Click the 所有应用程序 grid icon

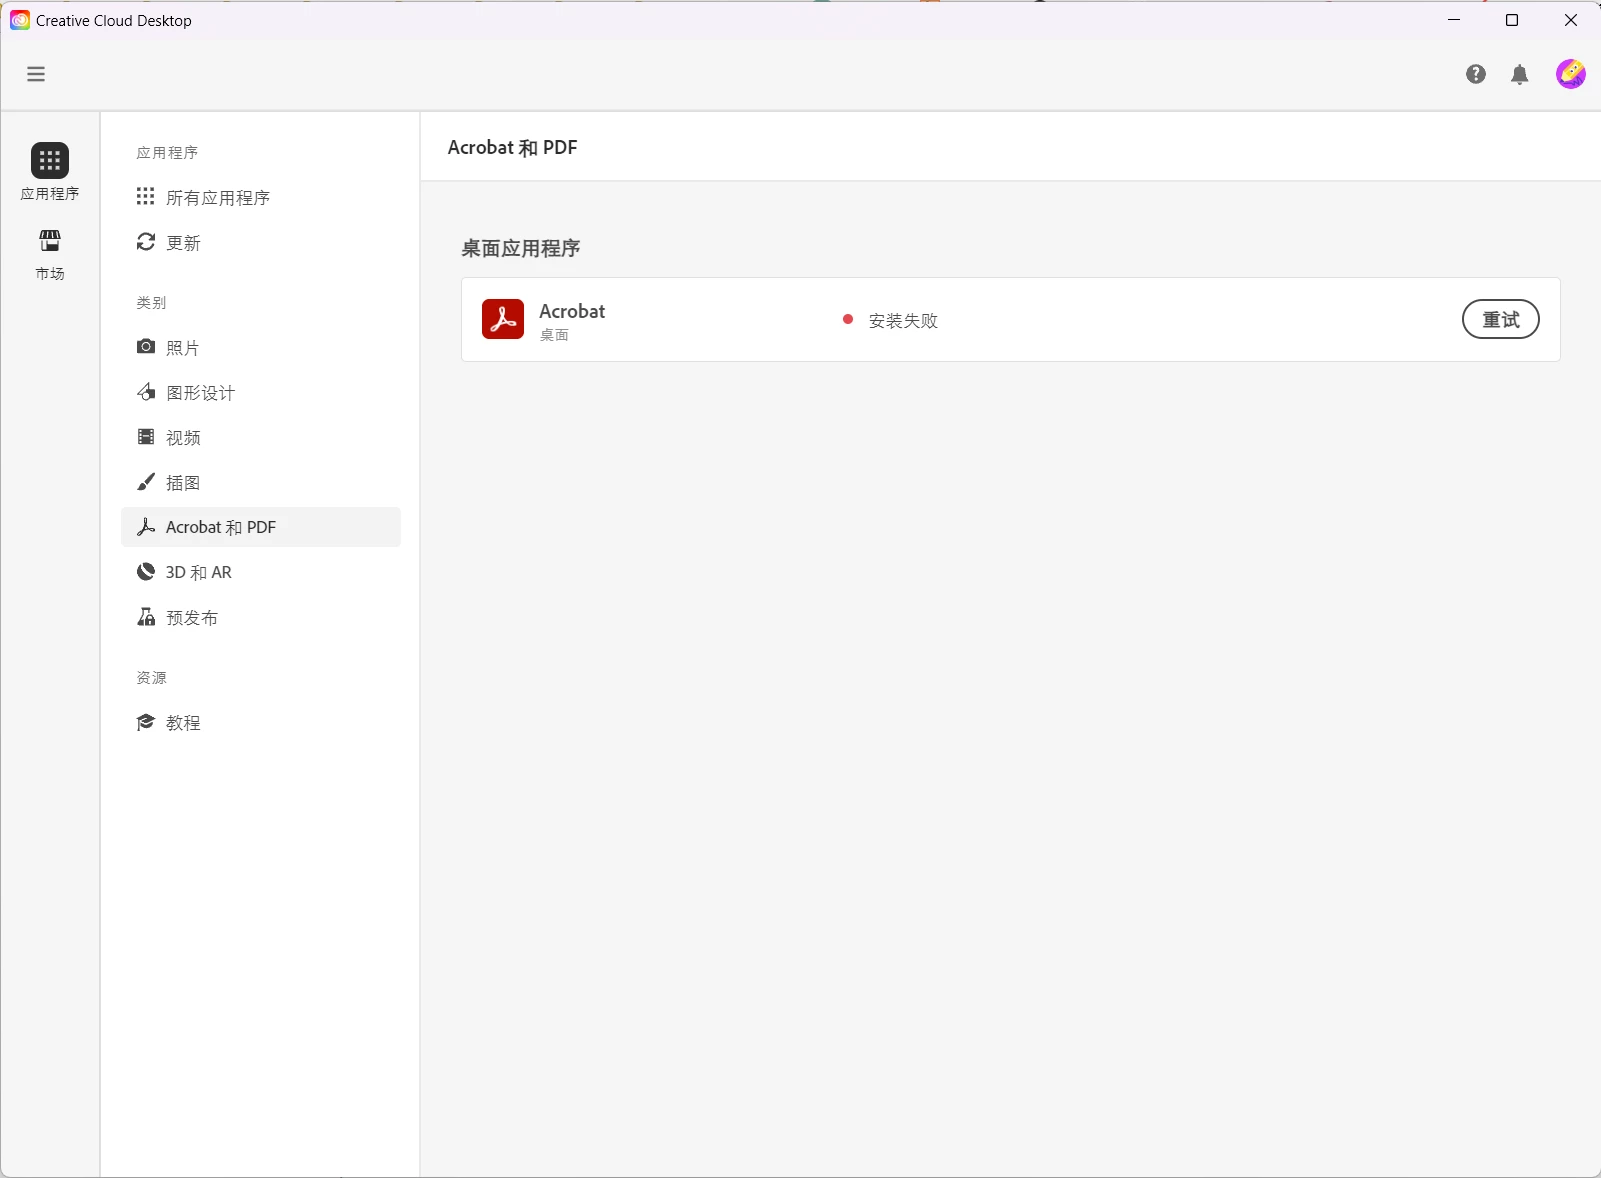[146, 196]
